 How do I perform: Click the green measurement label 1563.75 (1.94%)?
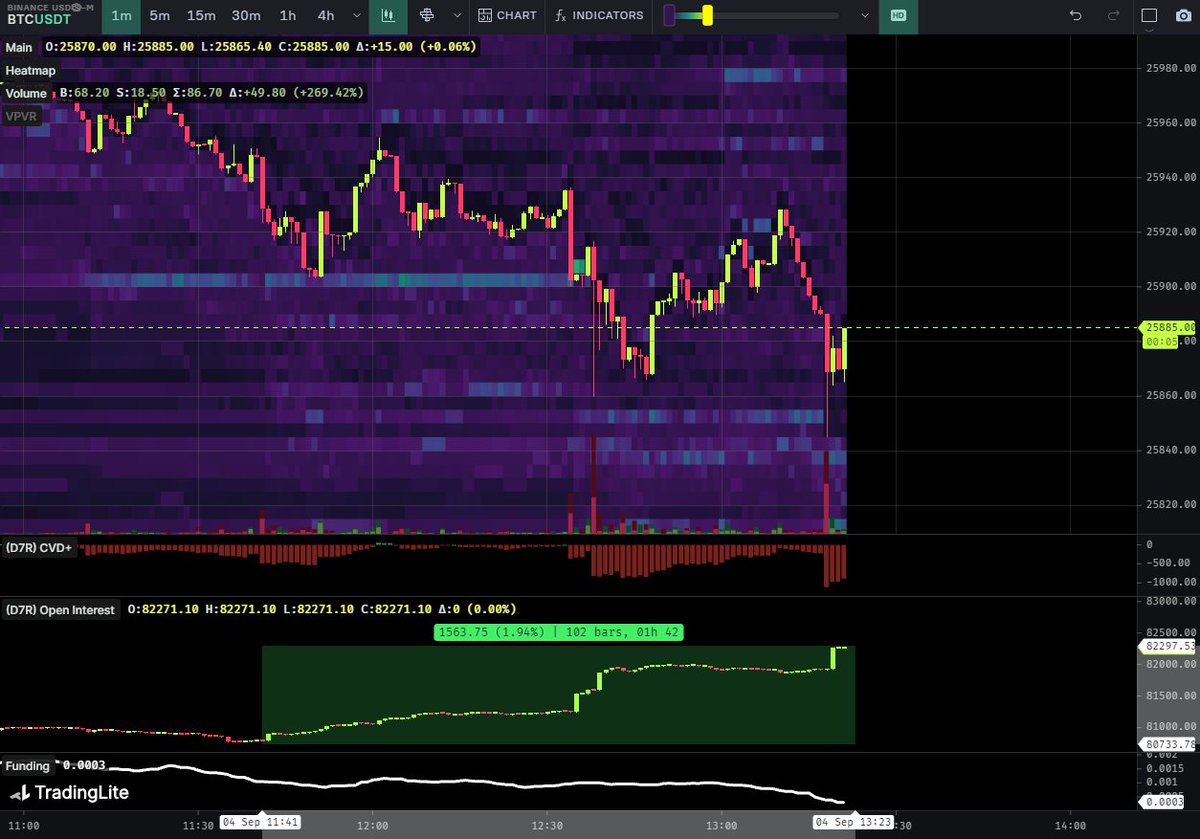(x=558, y=632)
